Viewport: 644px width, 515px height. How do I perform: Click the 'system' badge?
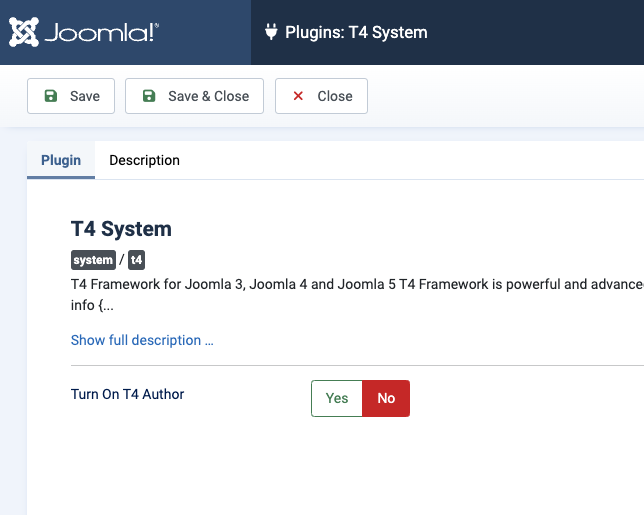(93, 260)
